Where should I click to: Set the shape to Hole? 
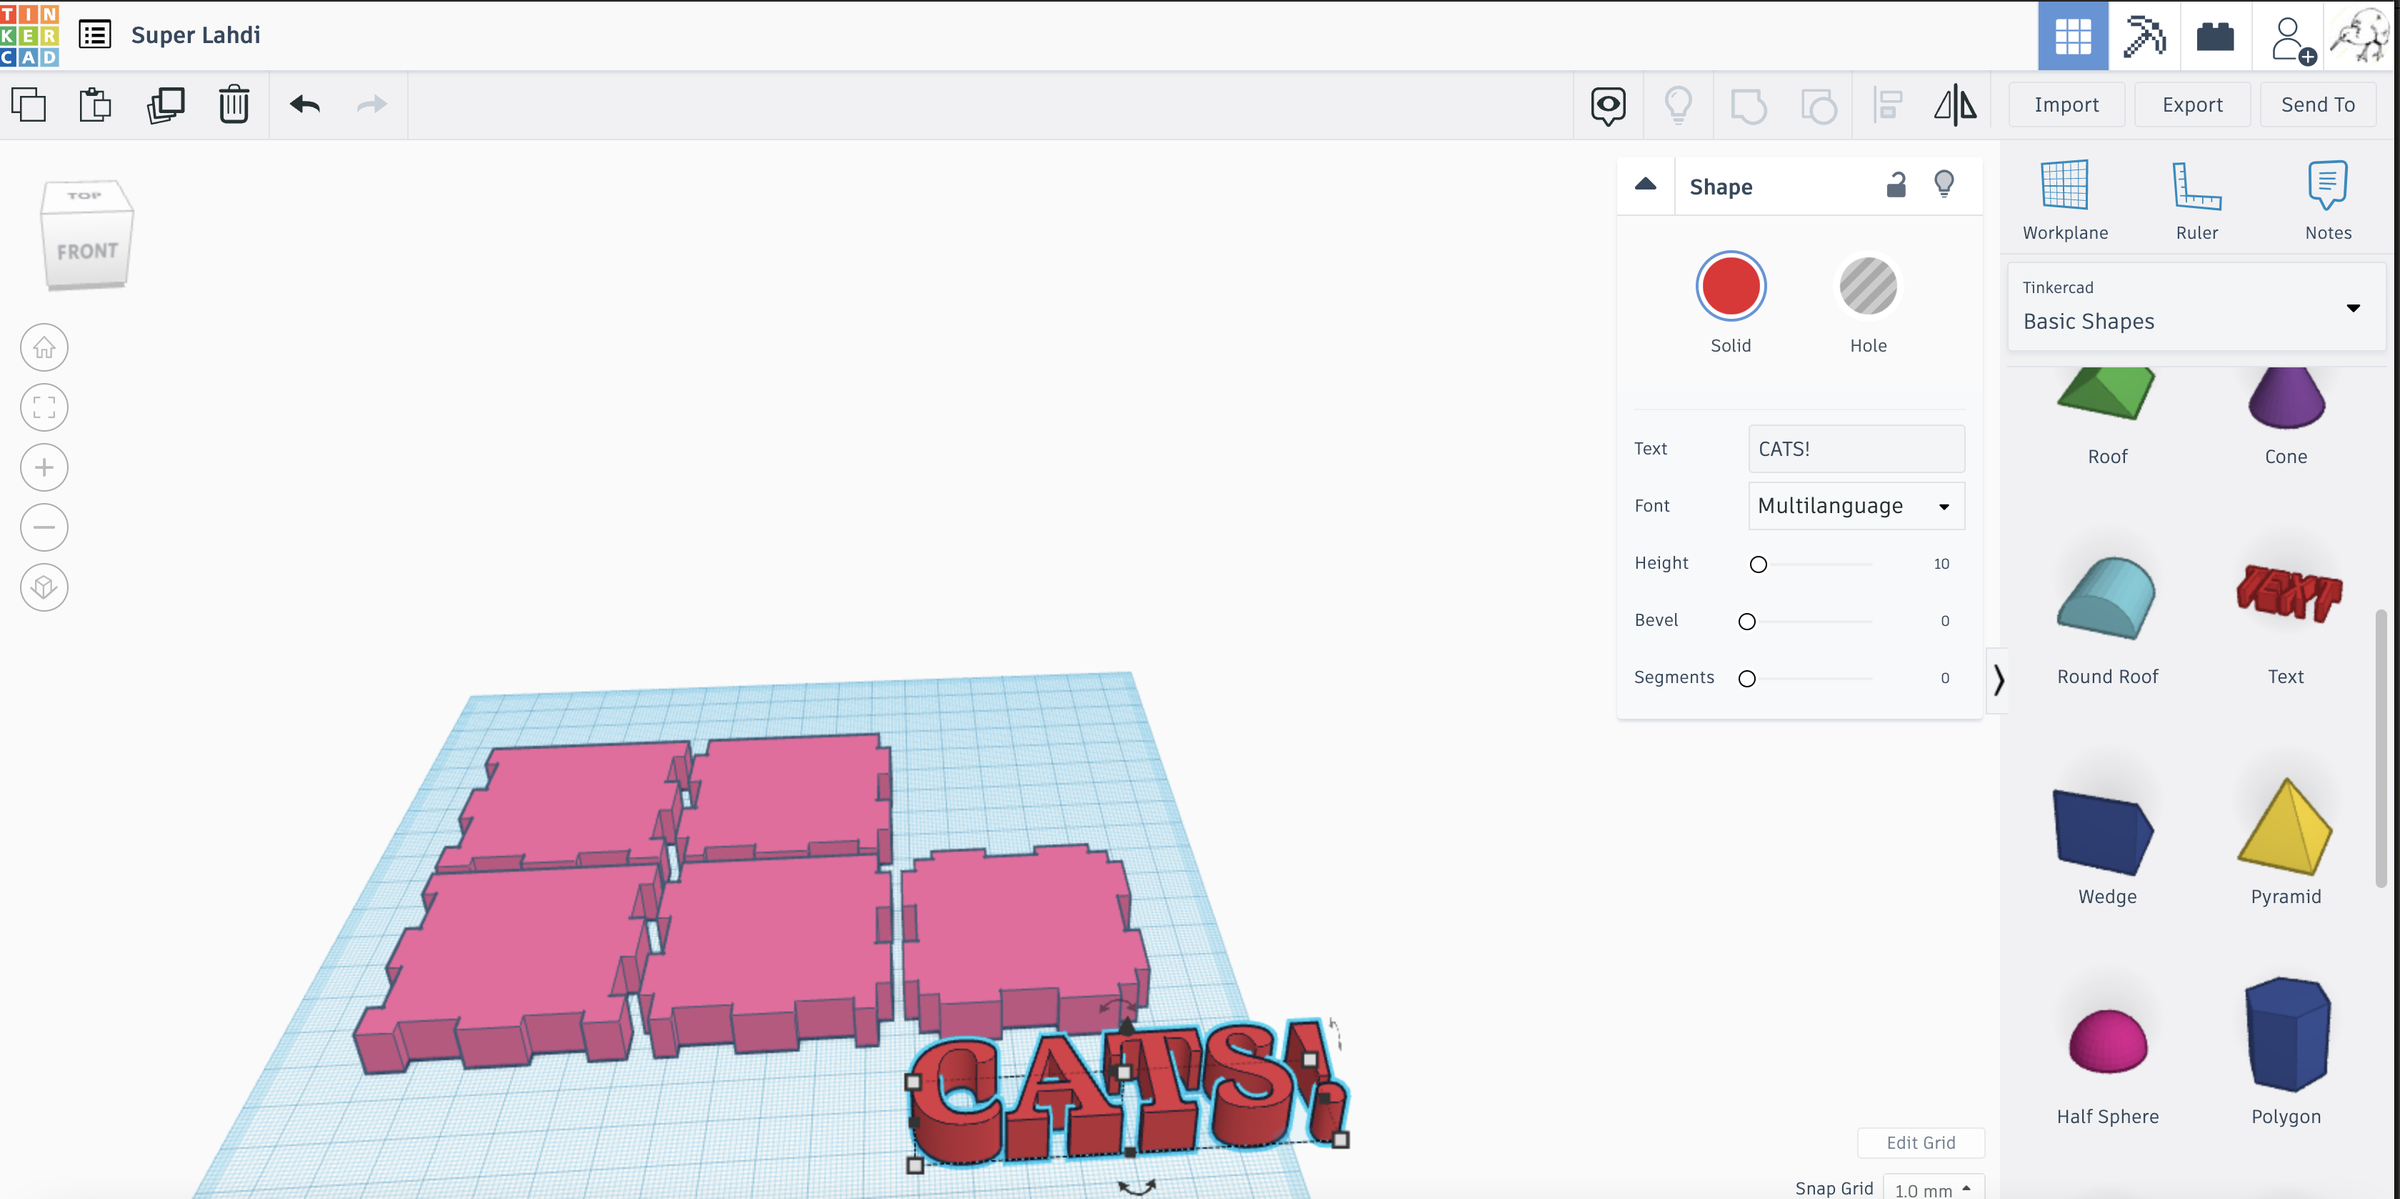click(x=1868, y=286)
